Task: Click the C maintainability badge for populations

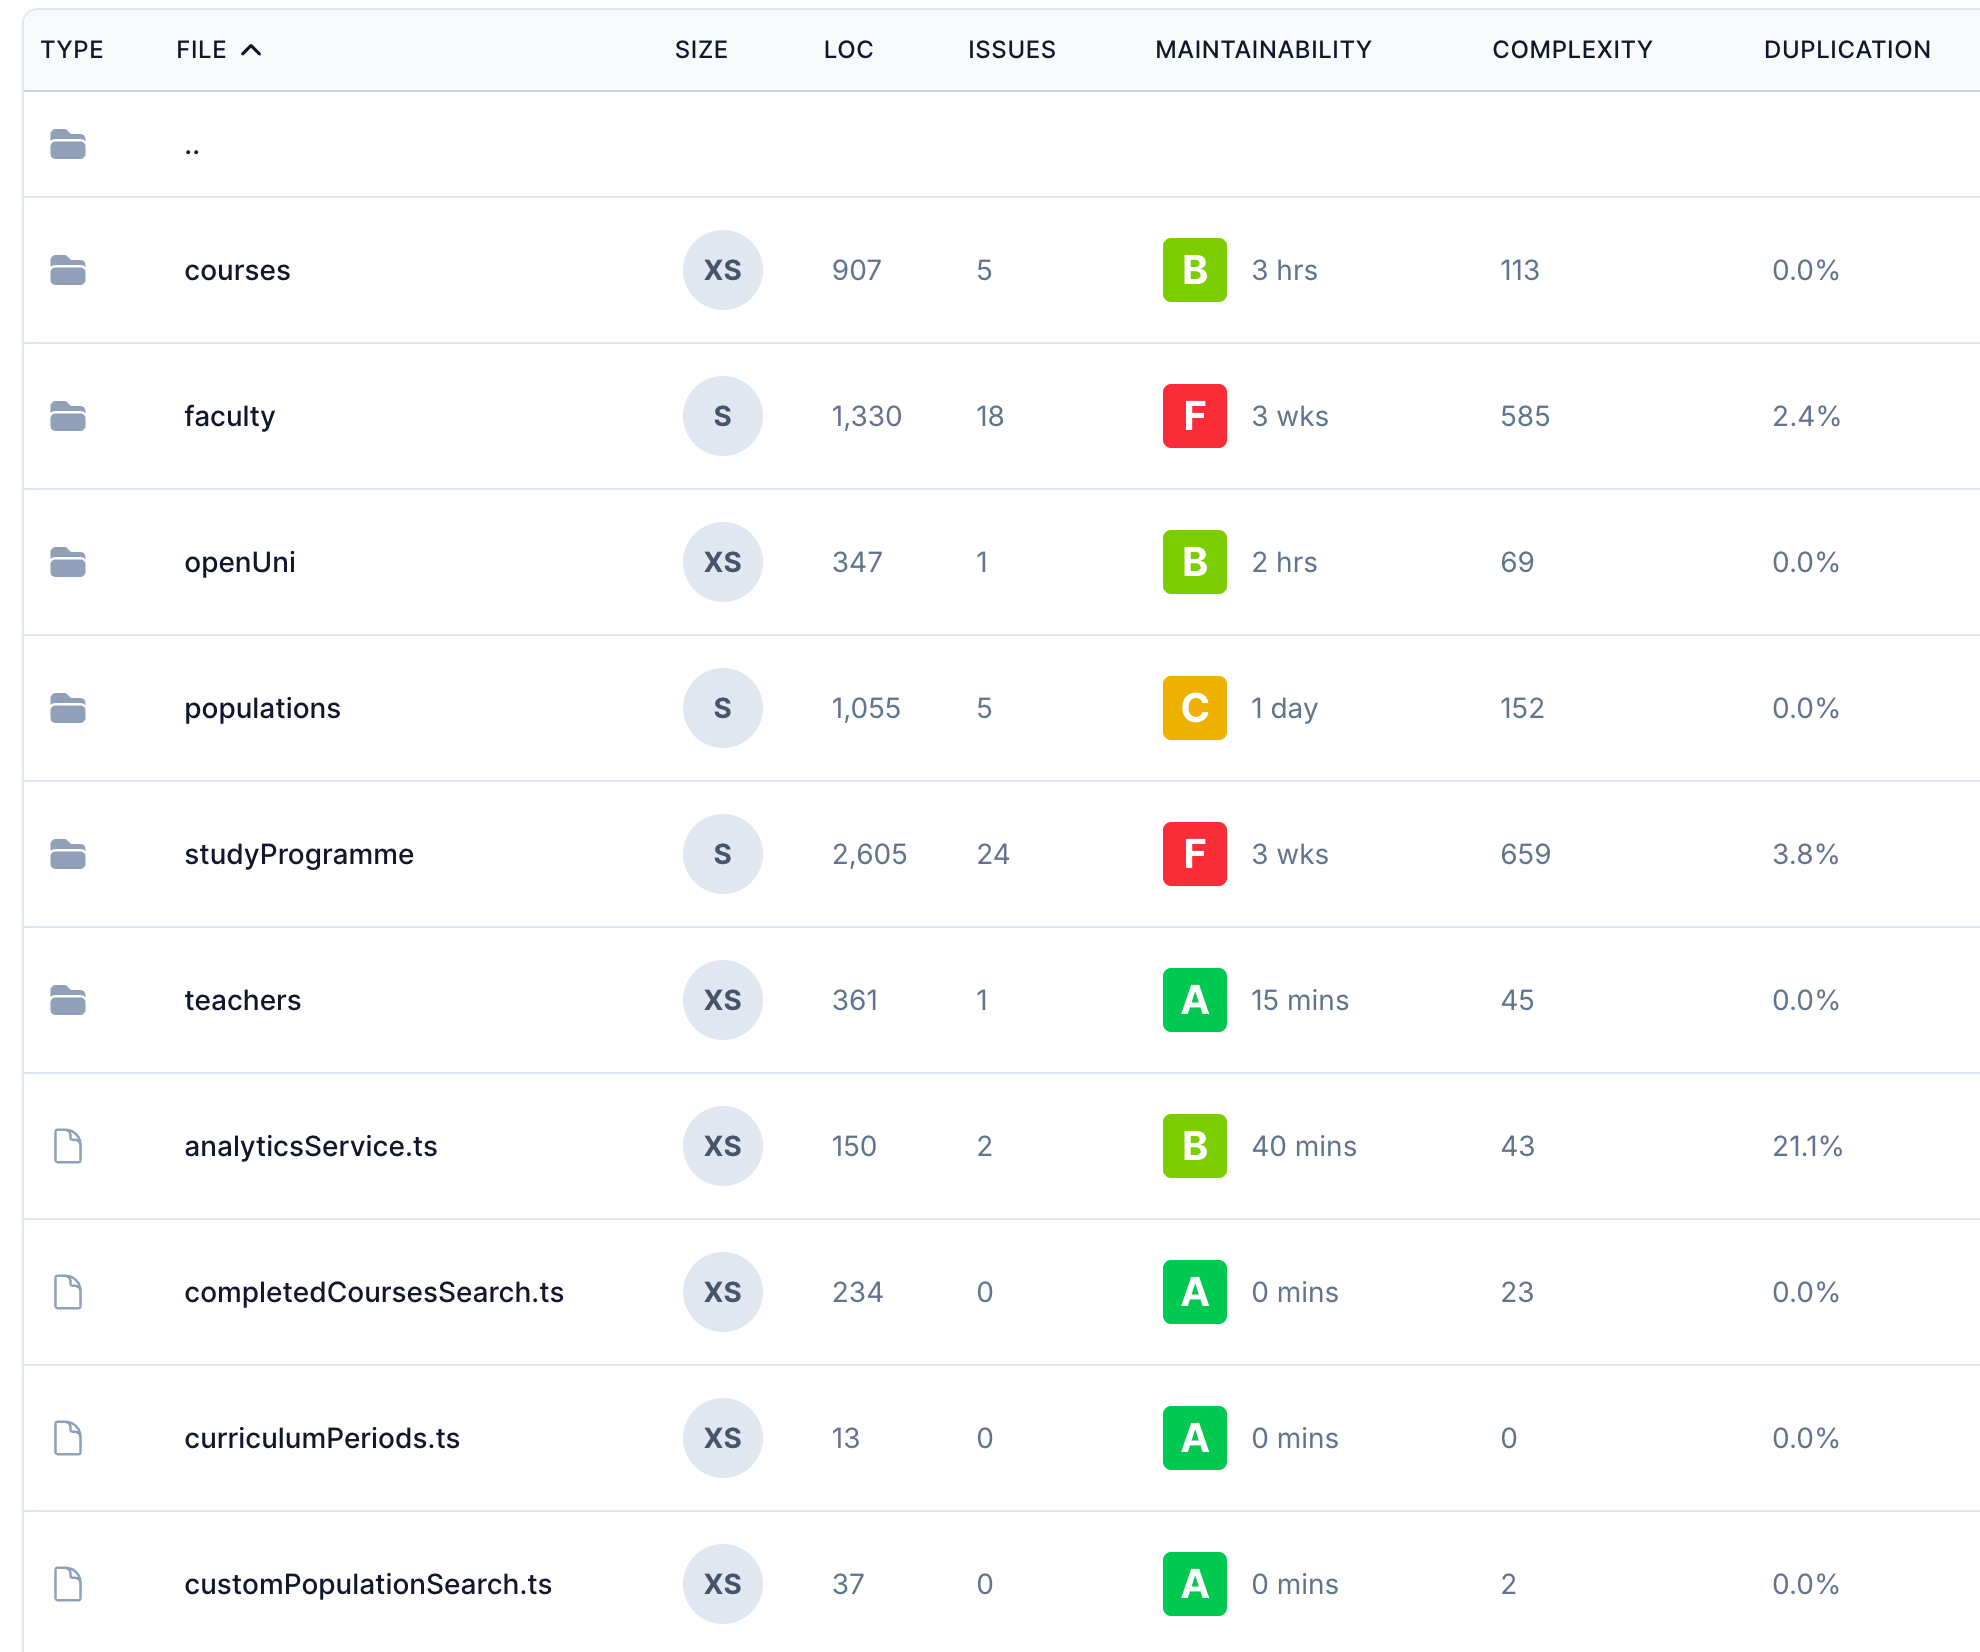Action: point(1194,708)
